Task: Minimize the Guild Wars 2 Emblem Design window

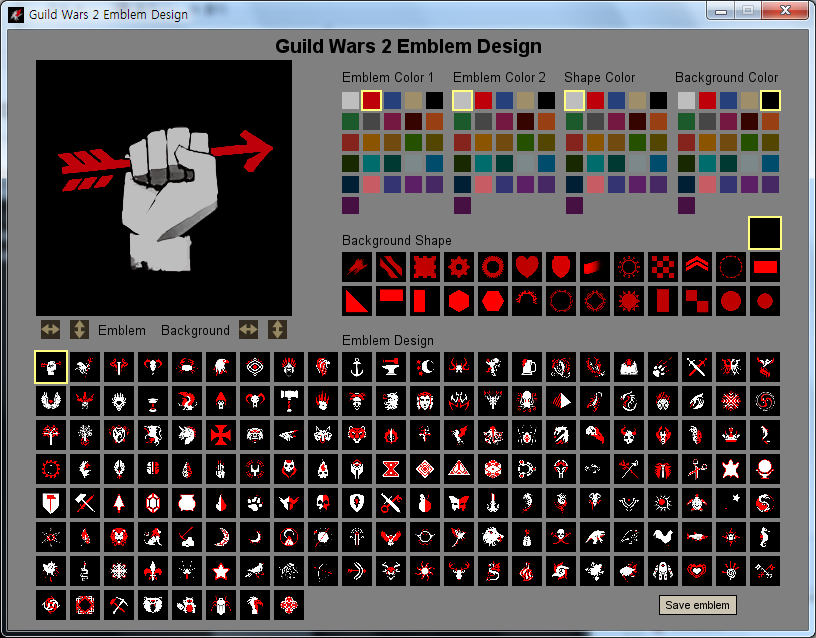Action: click(x=721, y=11)
